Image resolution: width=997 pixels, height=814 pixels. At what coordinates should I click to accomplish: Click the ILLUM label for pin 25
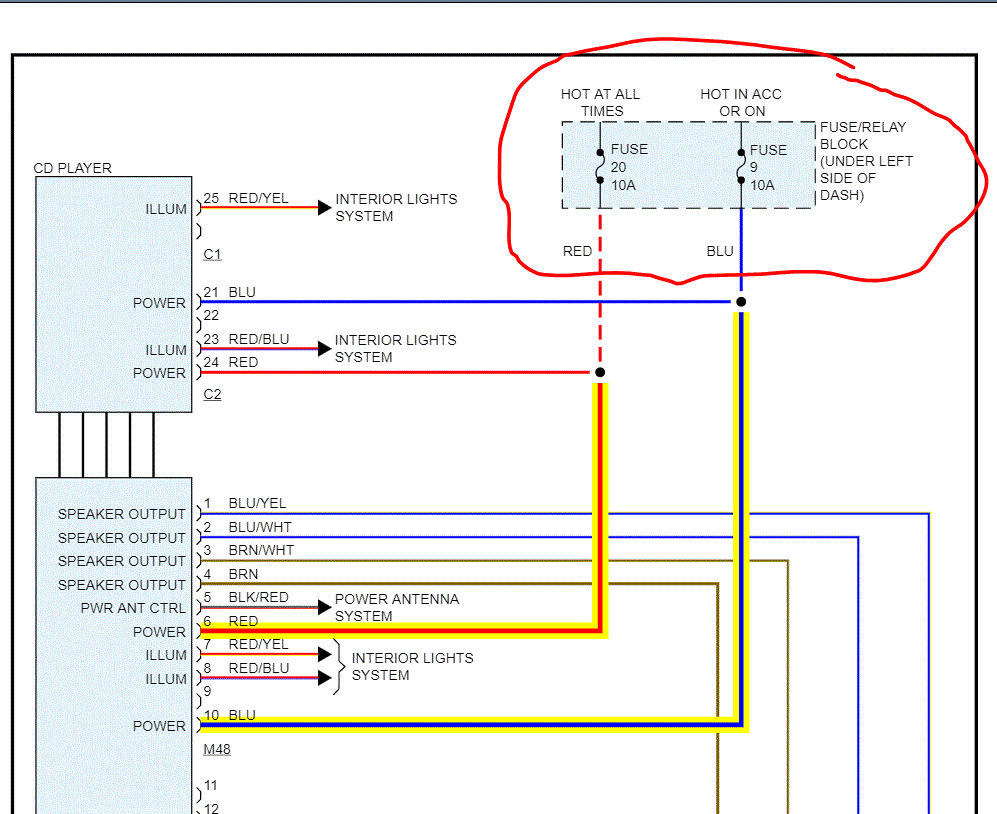pyautogui.click(x=166, y=210)
